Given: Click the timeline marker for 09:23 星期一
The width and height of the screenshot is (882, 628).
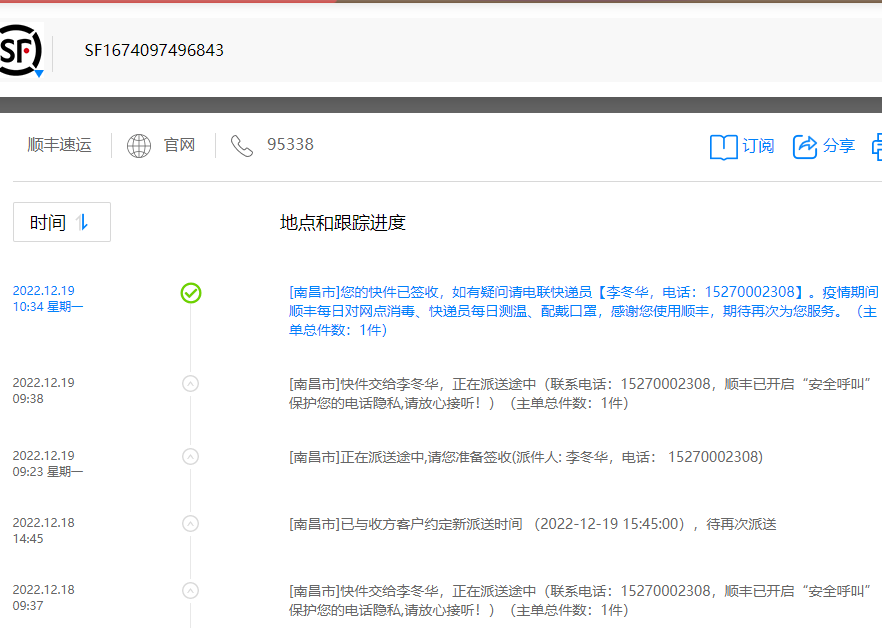Looking at the screenshot, I should pos(191,456).
